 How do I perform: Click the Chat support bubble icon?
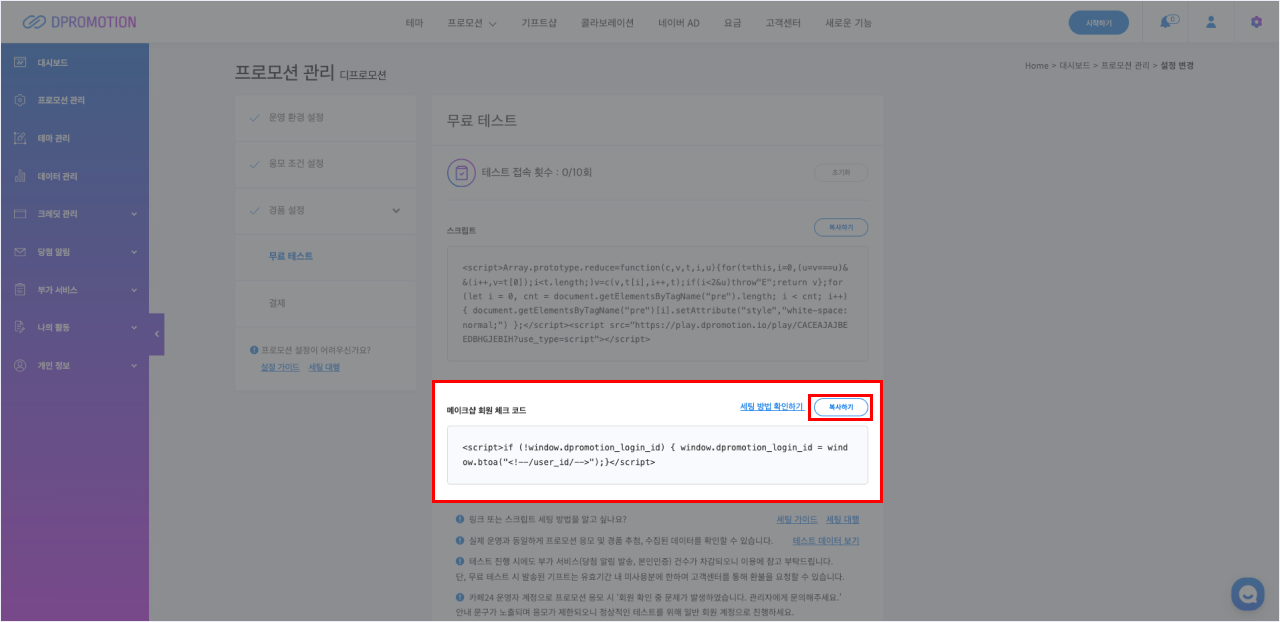(x=1247, y=593)
